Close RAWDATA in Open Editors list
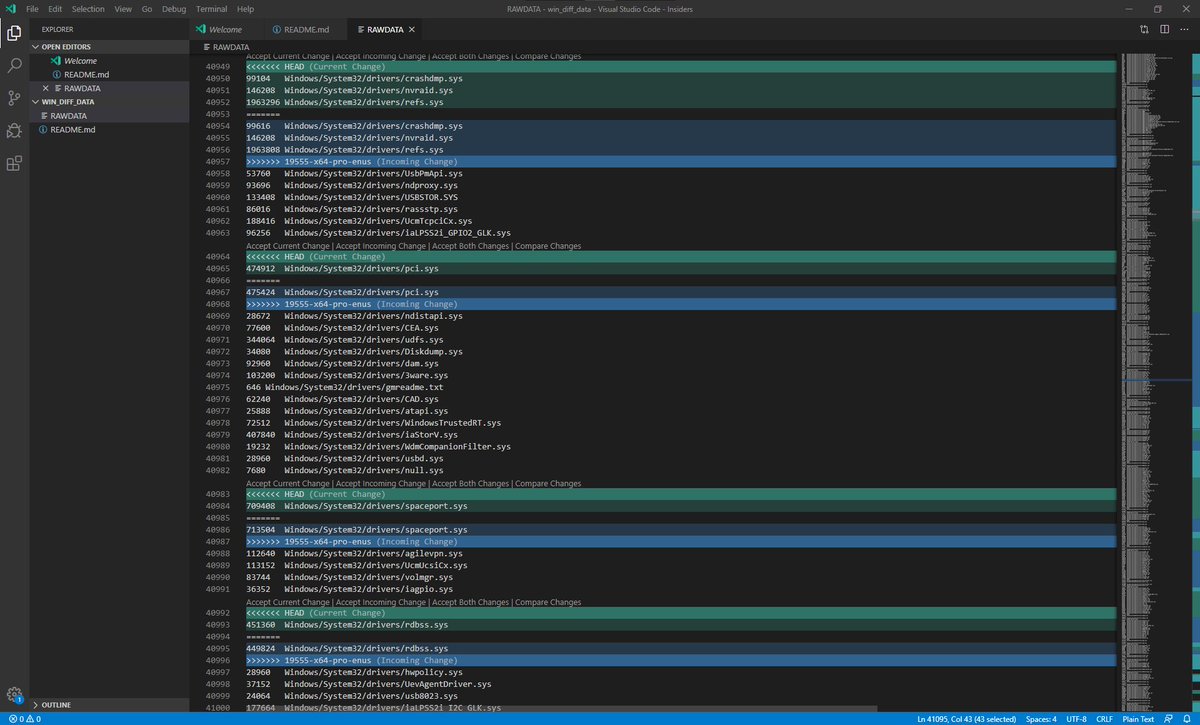The image size is (1200, 725). 46,88
